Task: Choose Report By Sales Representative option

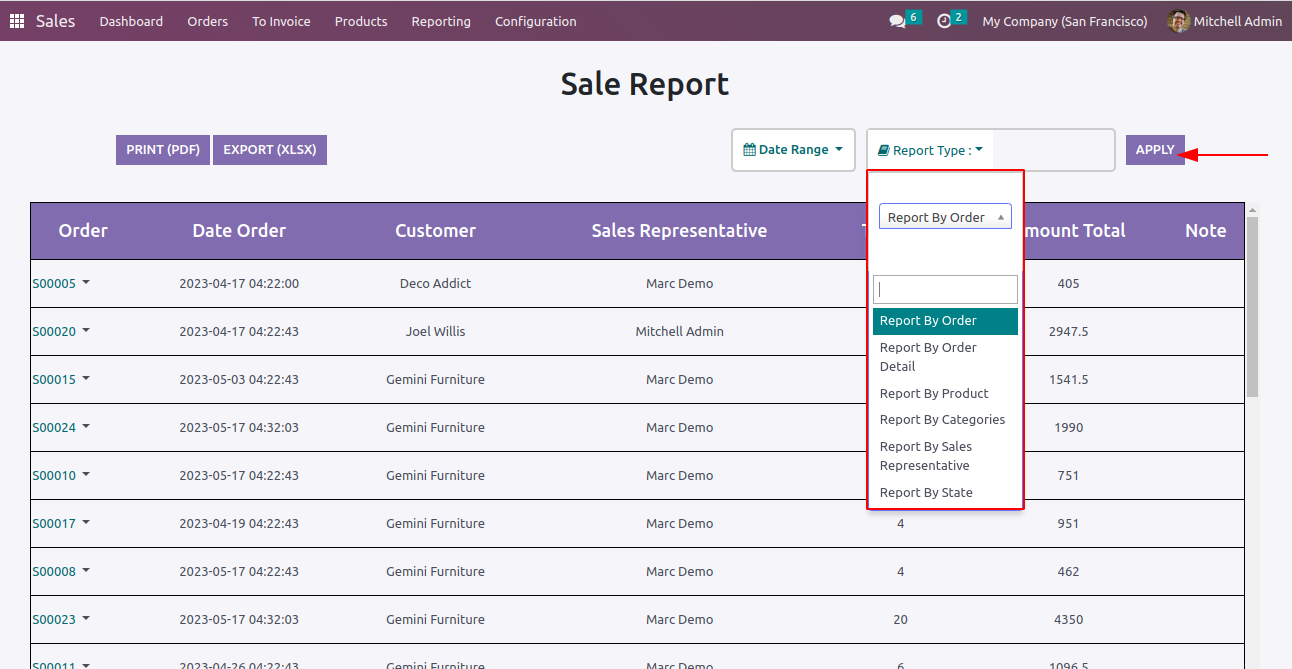Action: (x=926, y=456)
